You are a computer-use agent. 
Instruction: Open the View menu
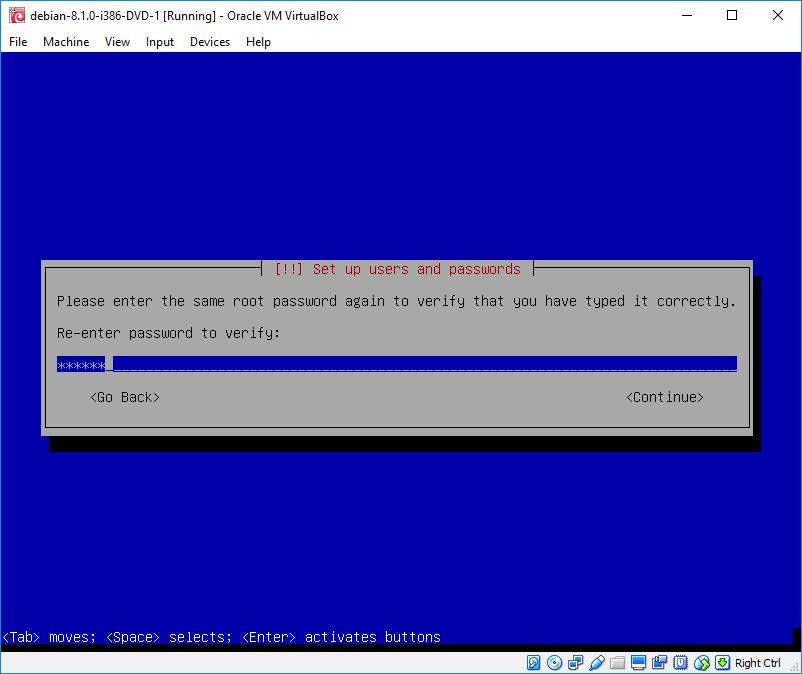[x=117, y=42]
